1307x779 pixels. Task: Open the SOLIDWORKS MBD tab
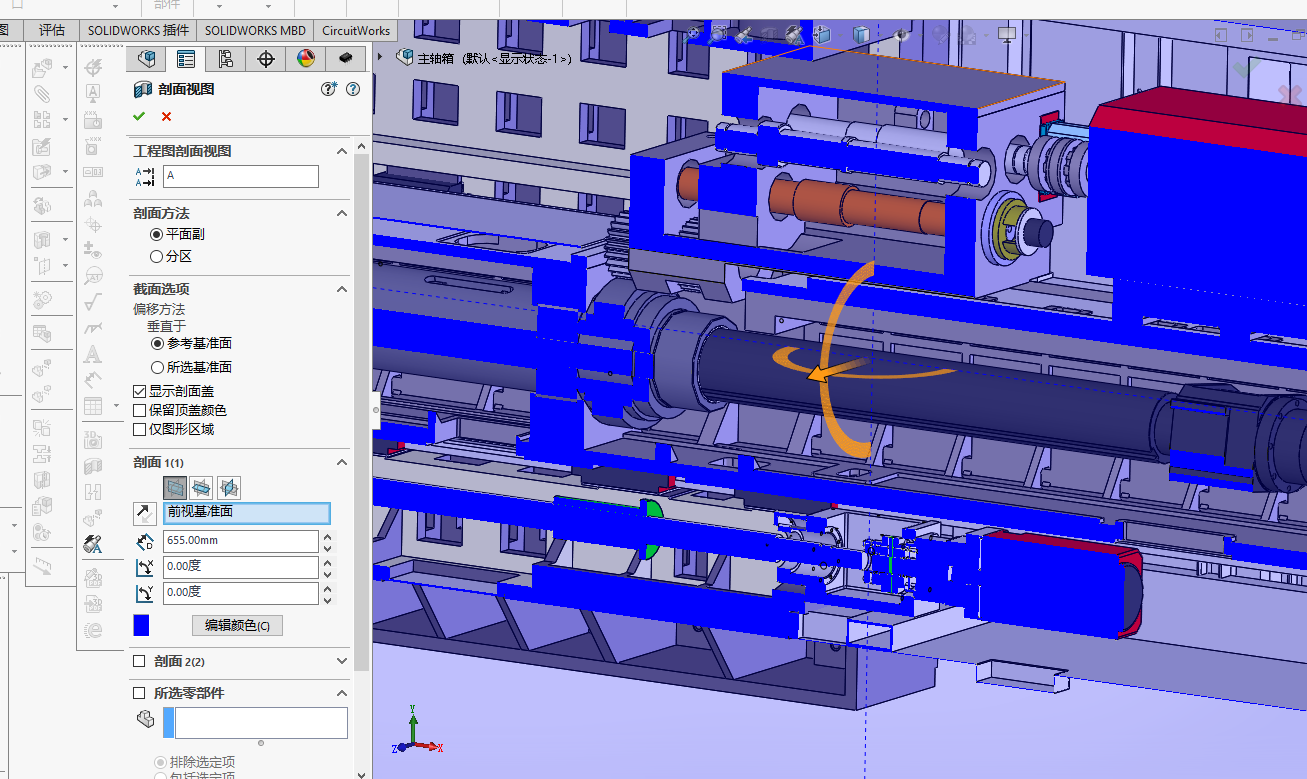point(256,30)
